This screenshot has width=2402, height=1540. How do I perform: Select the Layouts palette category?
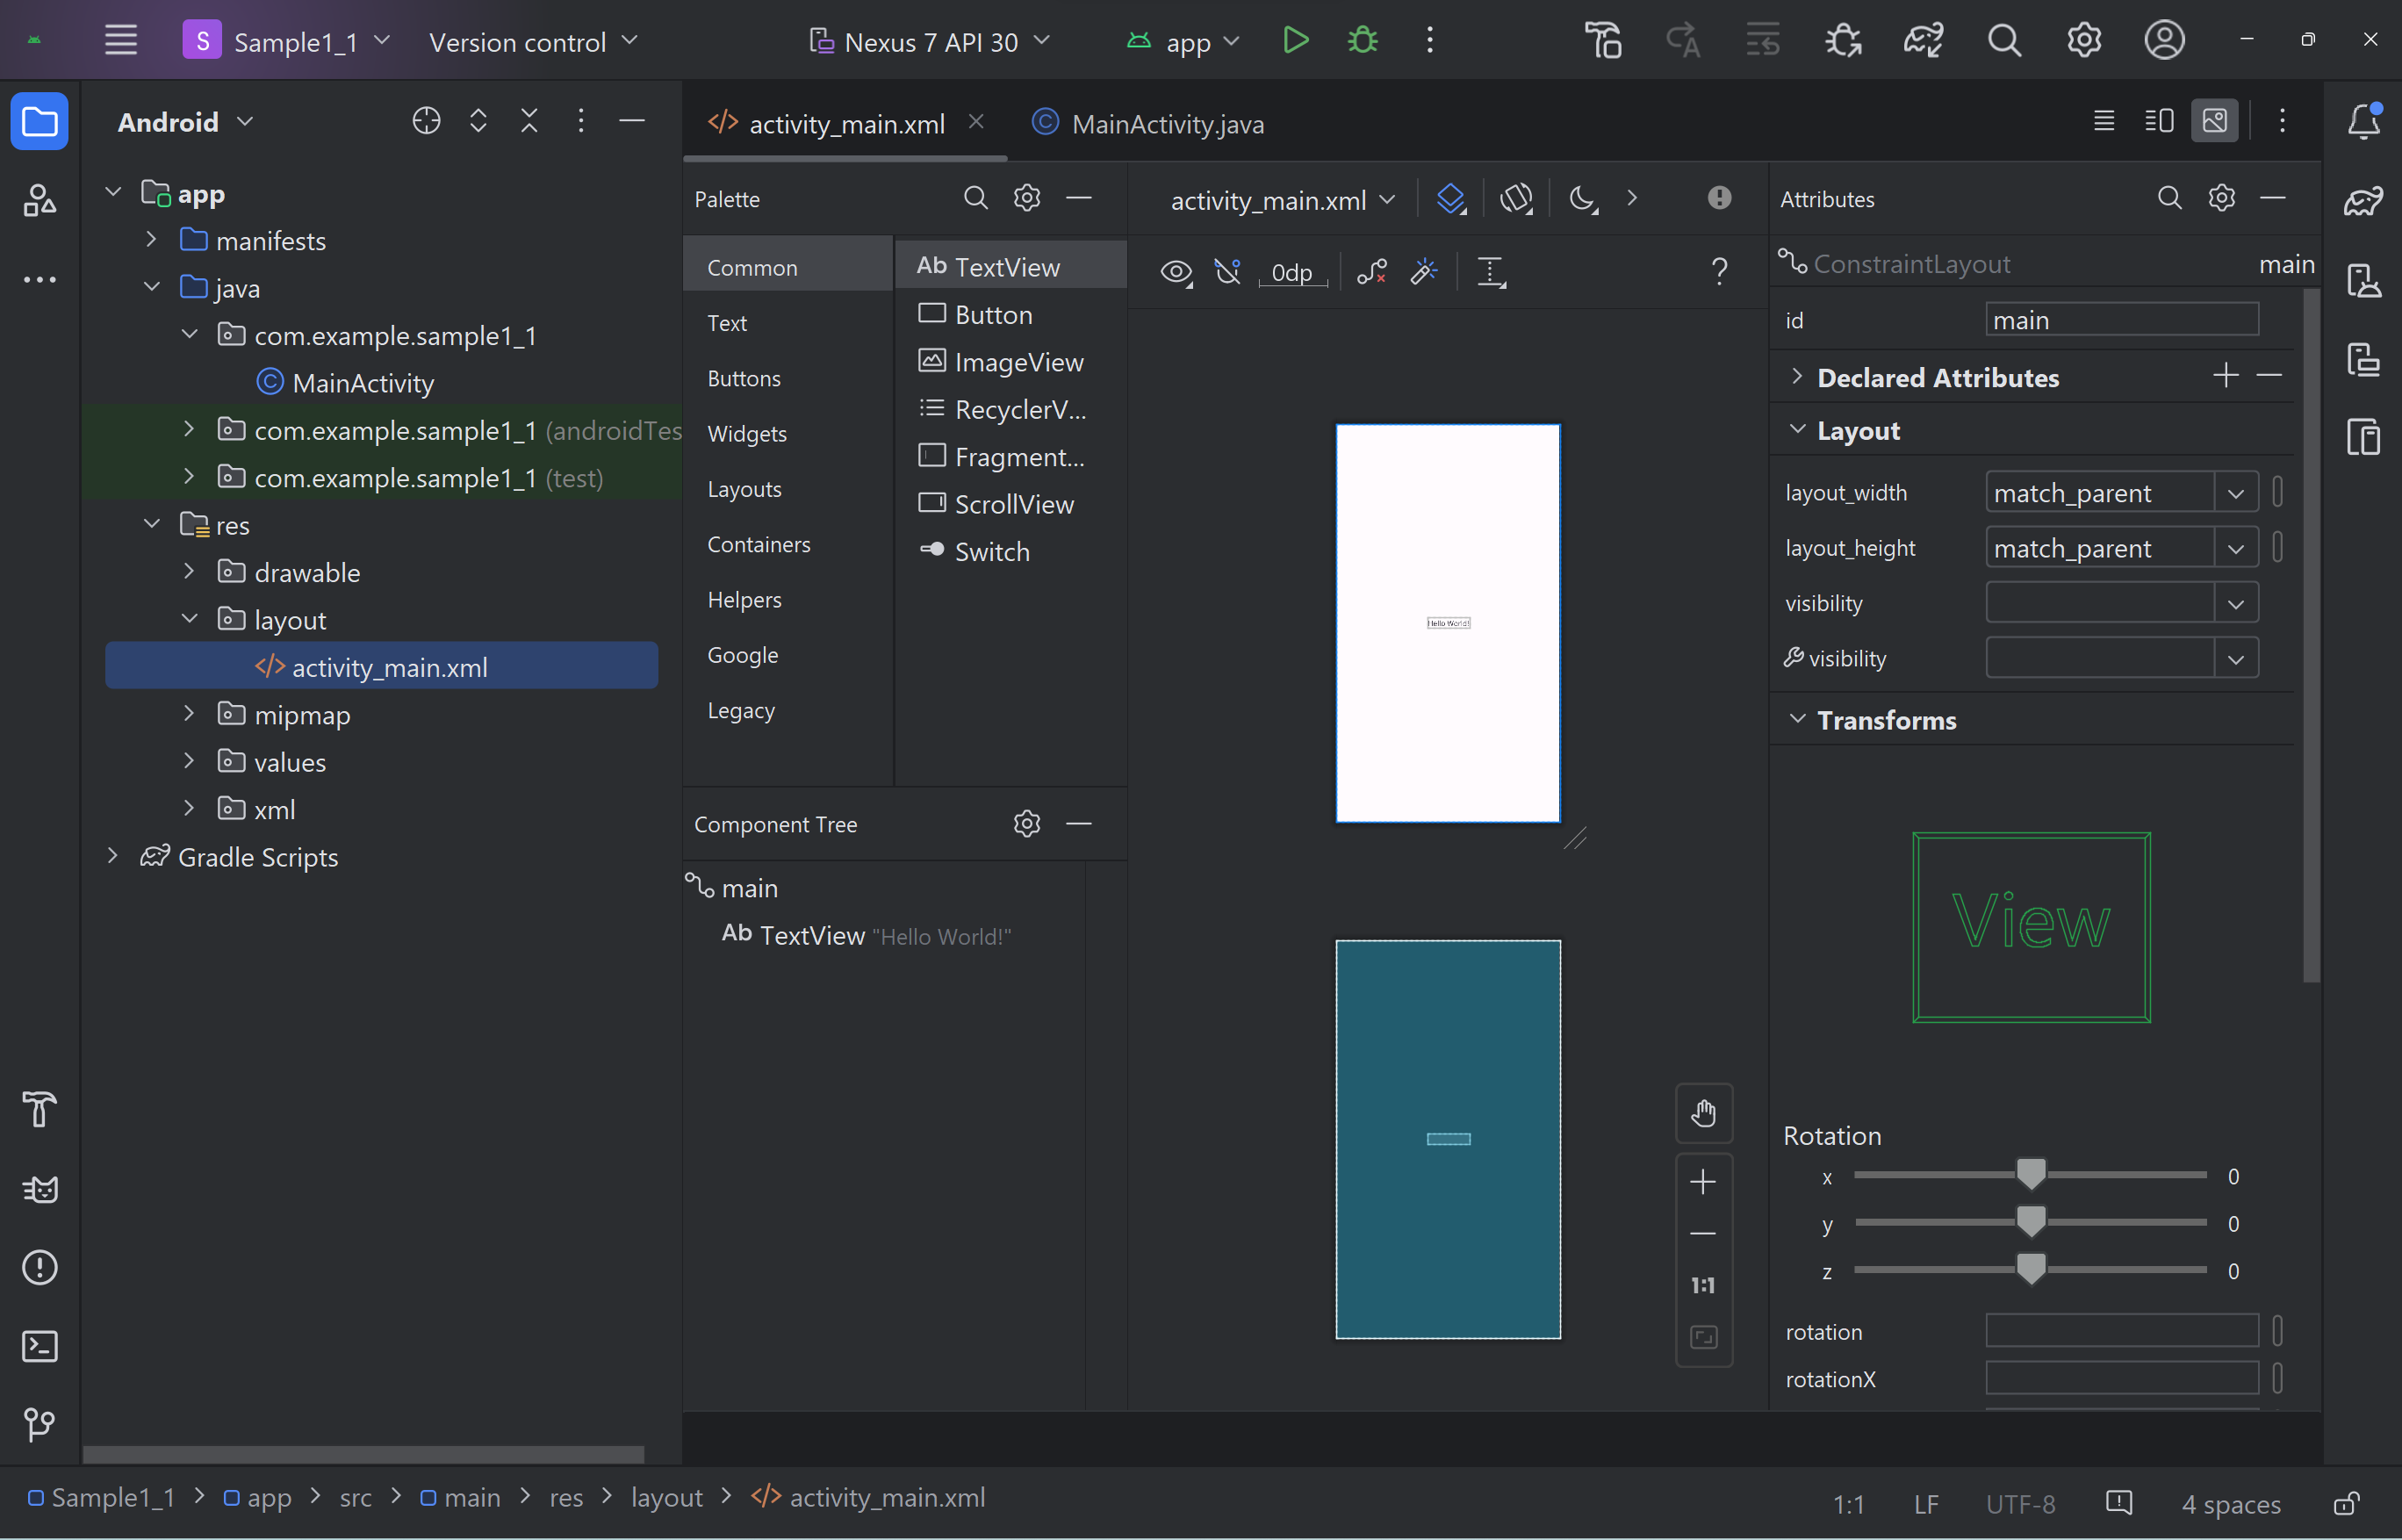coord(744,488)
